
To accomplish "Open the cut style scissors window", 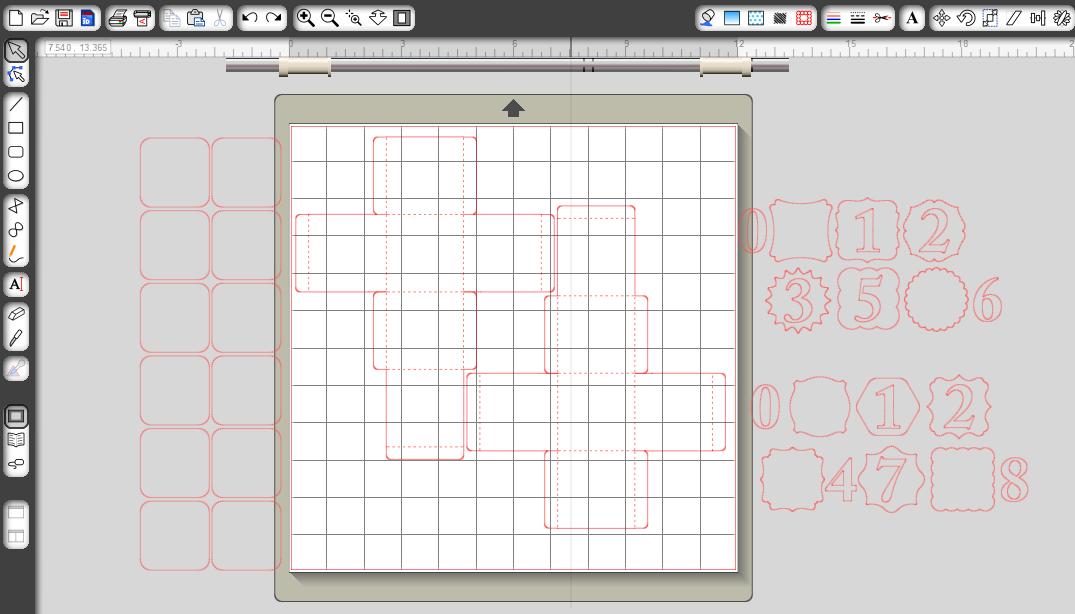I will tap(882, 18).
